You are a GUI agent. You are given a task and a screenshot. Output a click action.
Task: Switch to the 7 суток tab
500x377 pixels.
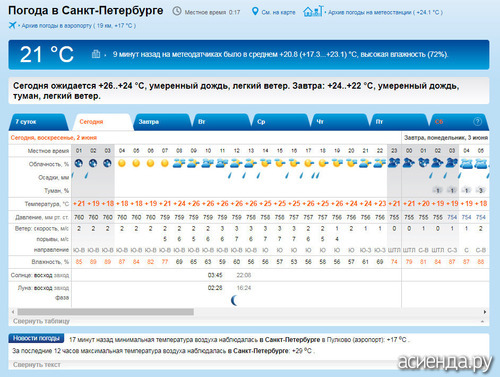[x=38, y=122]
